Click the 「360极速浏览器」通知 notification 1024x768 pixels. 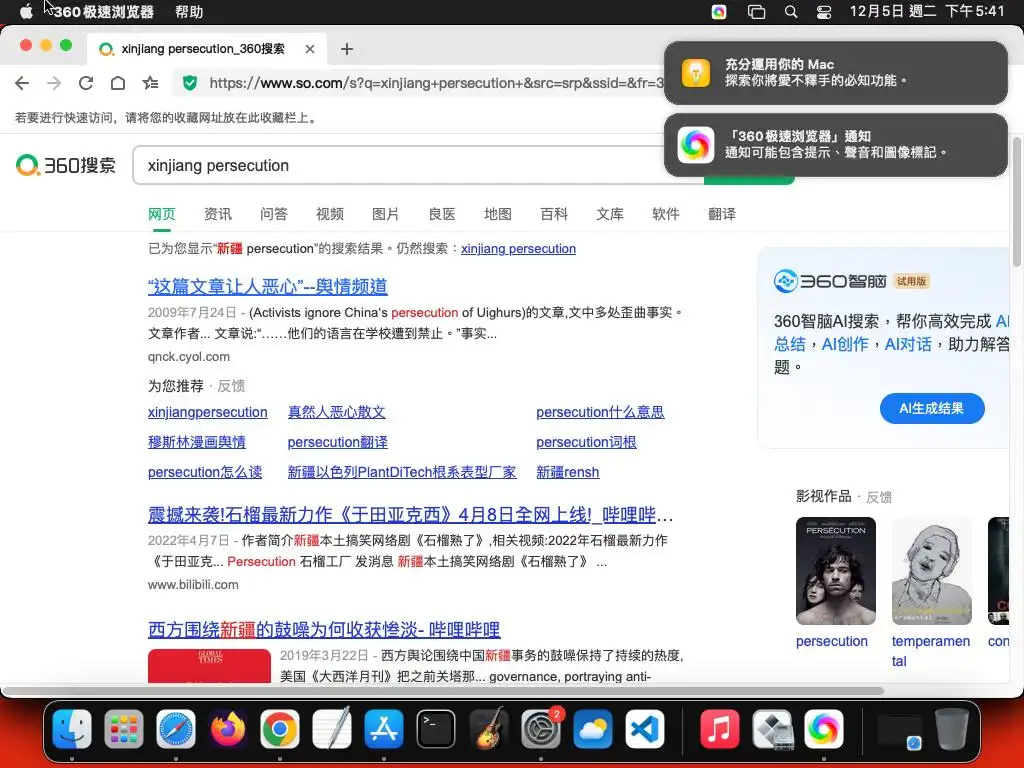pyautogui.click(x=836, y=144)
